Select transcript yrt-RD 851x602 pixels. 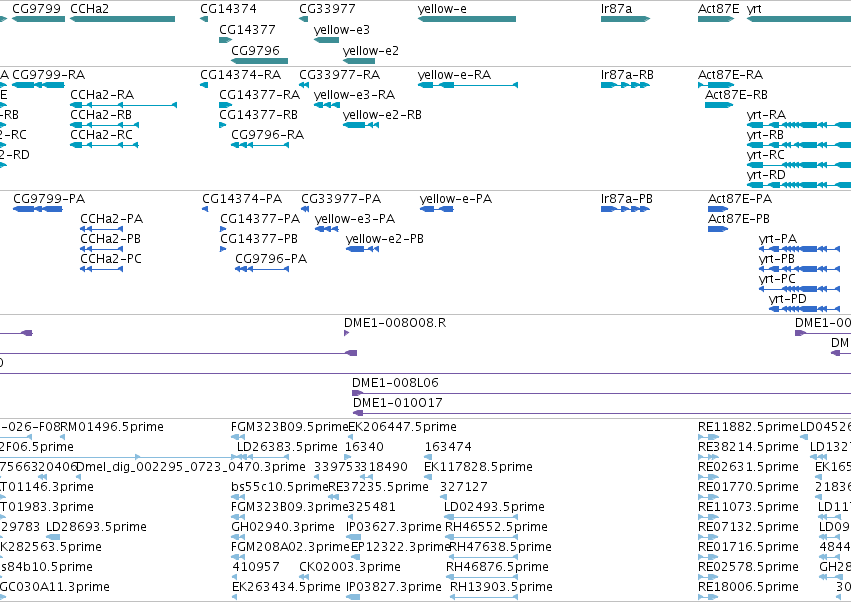(799, 185)
